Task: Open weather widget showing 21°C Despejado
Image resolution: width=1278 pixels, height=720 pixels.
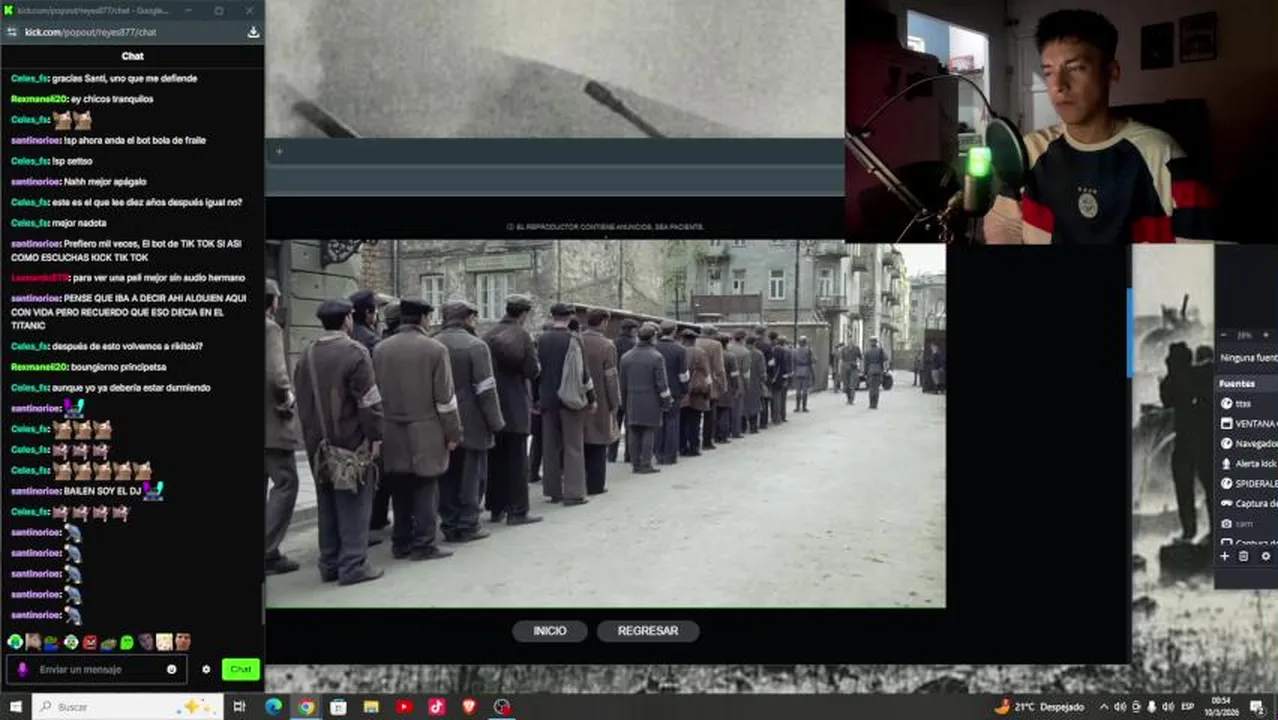Action: (x=1039, y=707)
